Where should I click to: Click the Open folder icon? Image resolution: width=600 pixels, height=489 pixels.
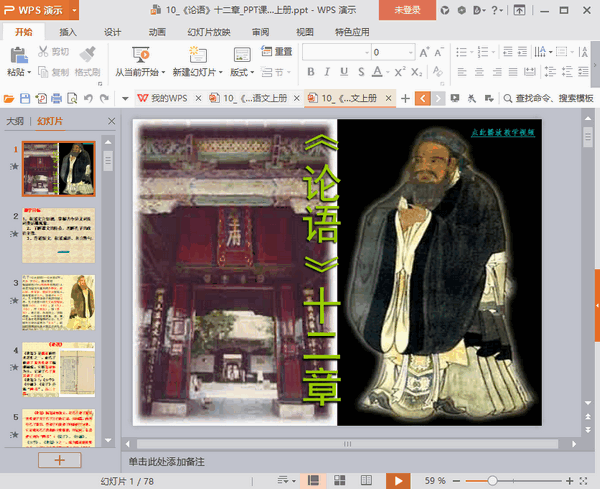(x=9, y=99)
